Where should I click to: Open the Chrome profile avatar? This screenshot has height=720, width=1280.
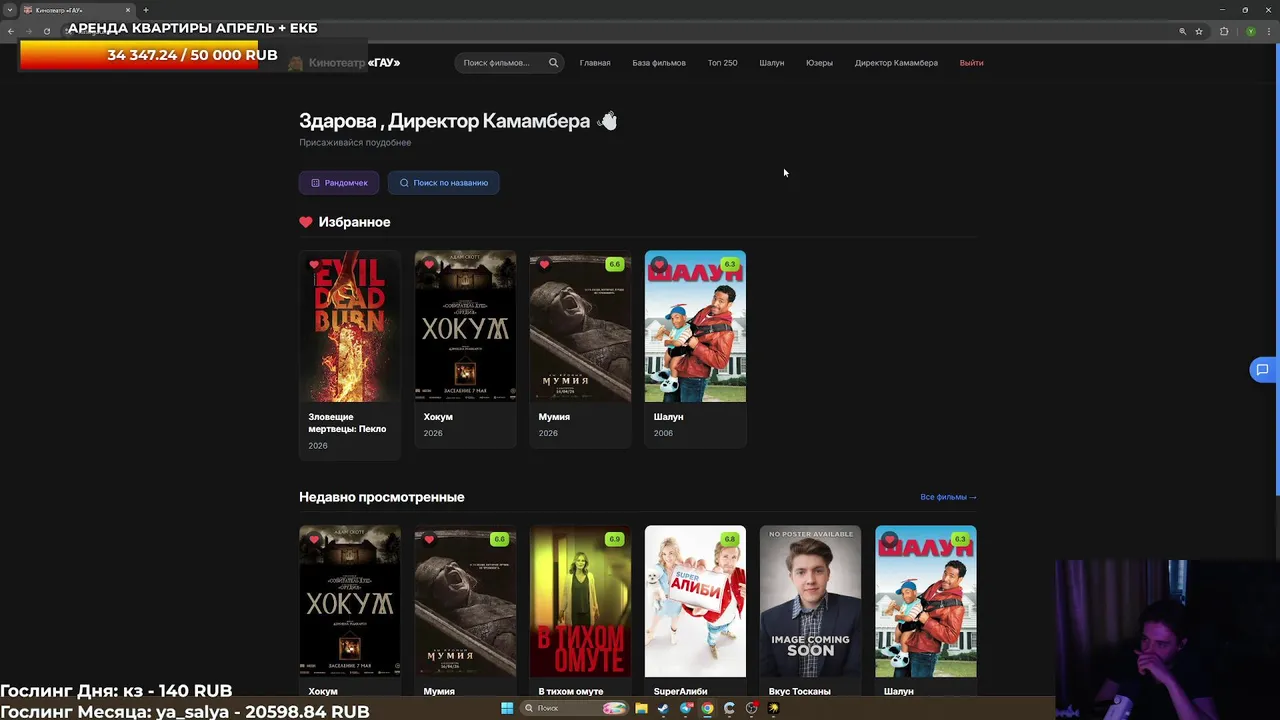[x=1250, y=31]
